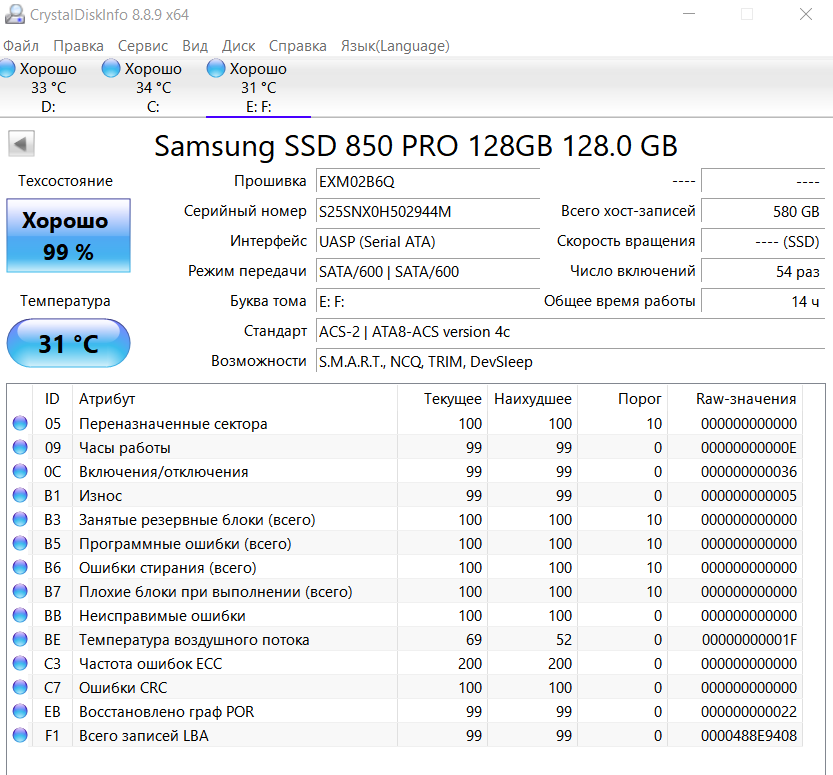Screen dimensions: 833x775
Task: Click the Raw-значения column header
Action: tap(746, 399)
